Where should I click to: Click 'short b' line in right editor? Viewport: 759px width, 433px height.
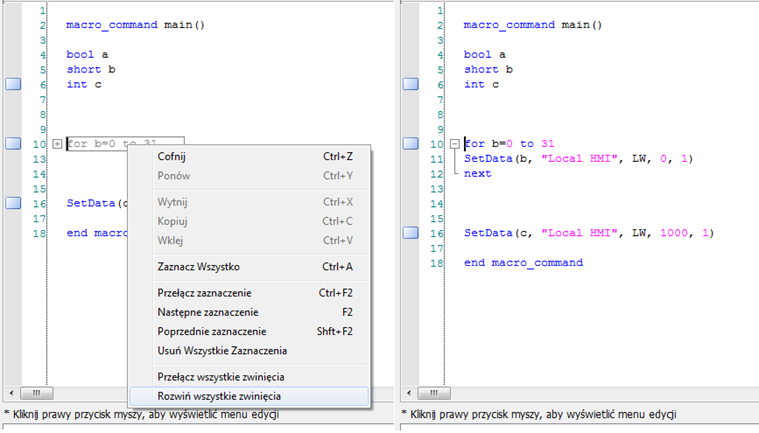(x=488, y=70)
